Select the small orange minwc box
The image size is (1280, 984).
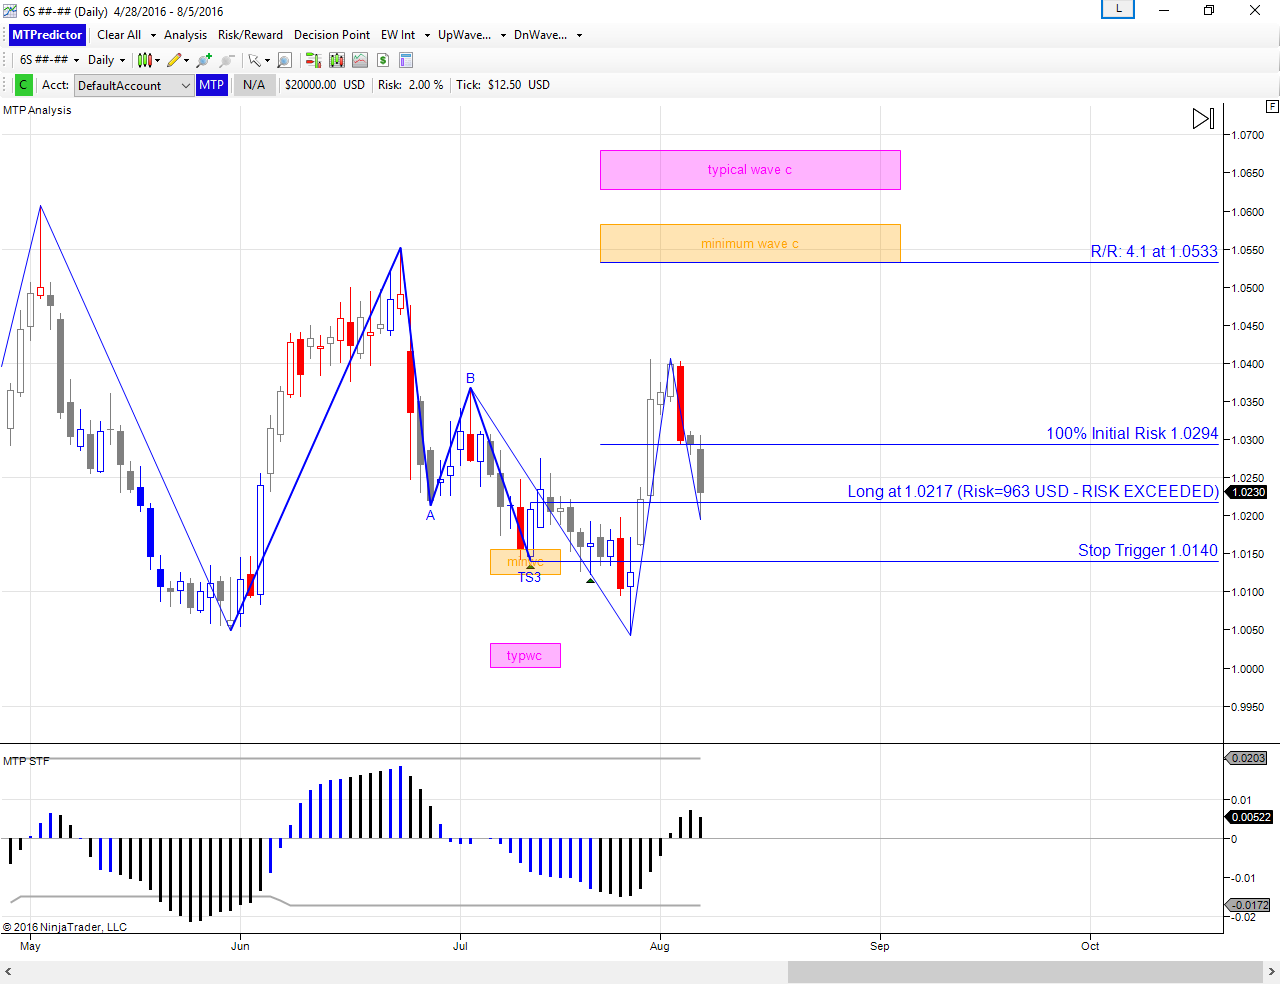[525, 562]
